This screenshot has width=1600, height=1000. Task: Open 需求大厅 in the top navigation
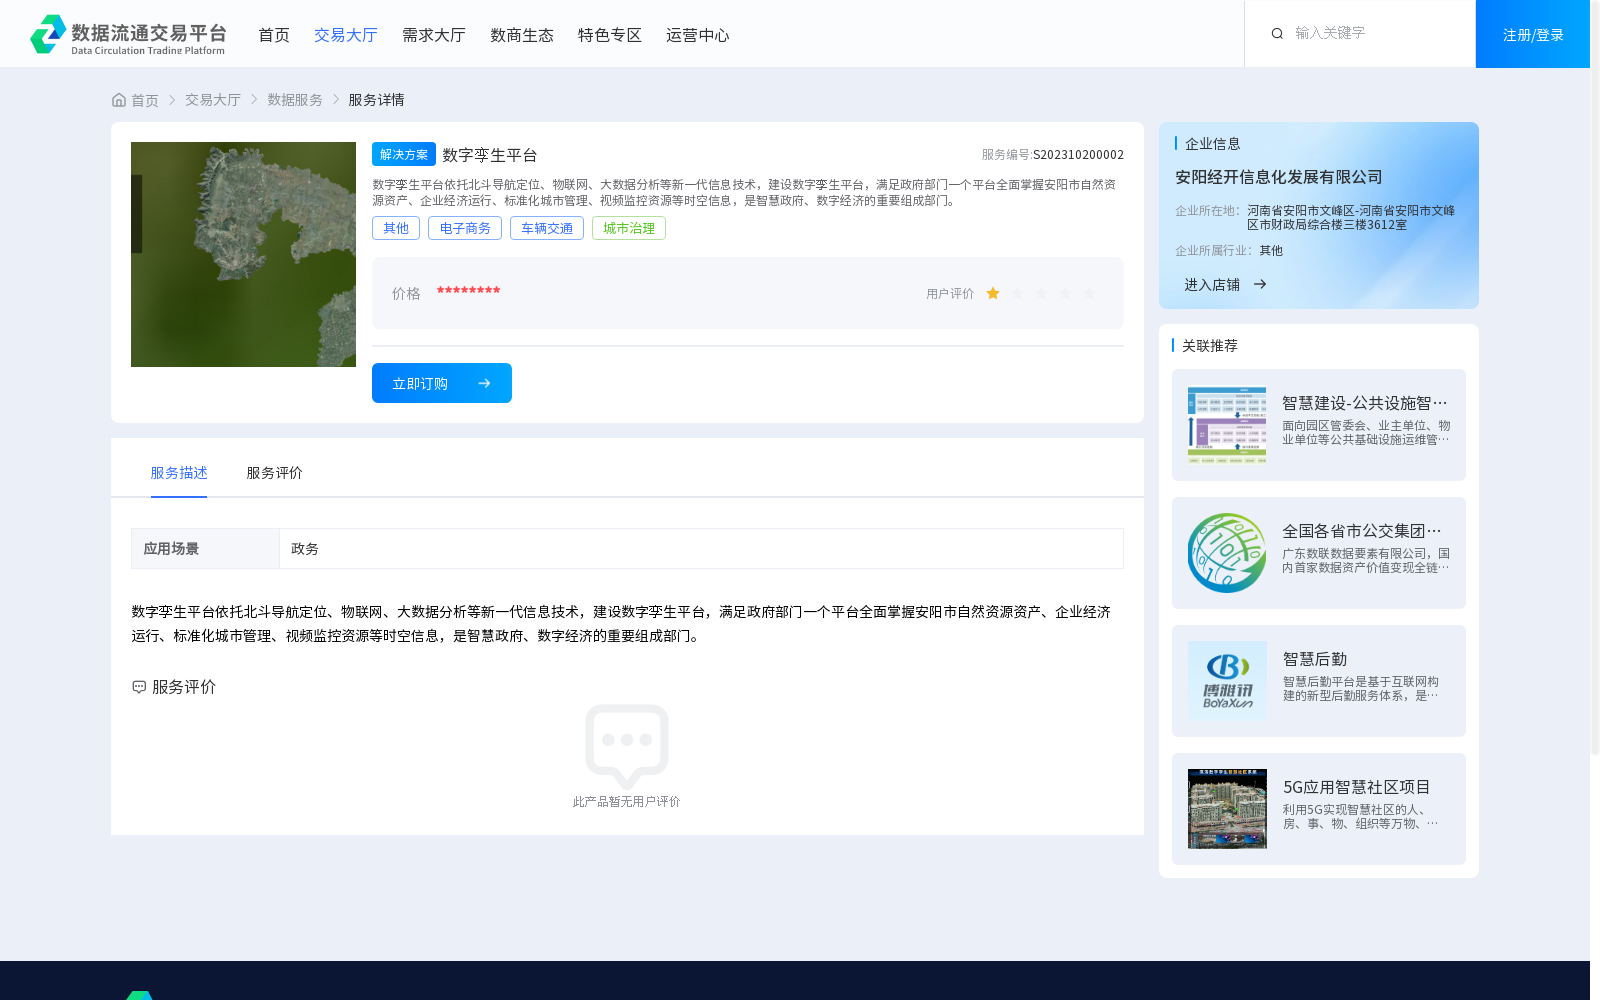click(x=434, y=35)
